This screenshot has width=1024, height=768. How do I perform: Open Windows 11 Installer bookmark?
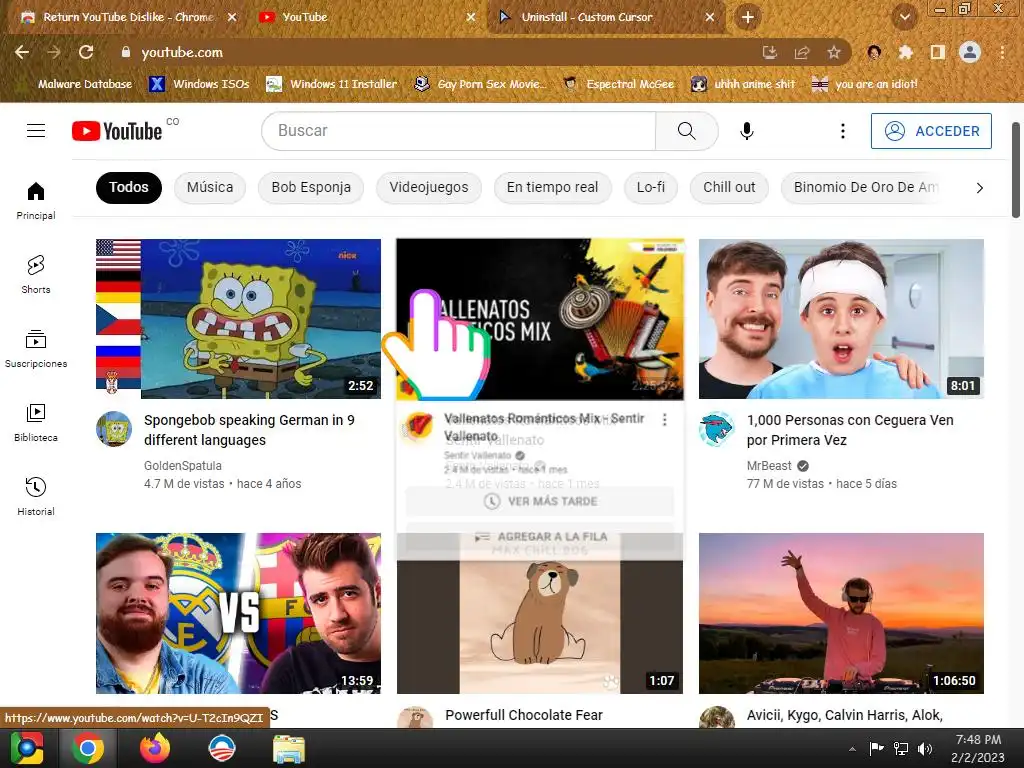(332, 84)
